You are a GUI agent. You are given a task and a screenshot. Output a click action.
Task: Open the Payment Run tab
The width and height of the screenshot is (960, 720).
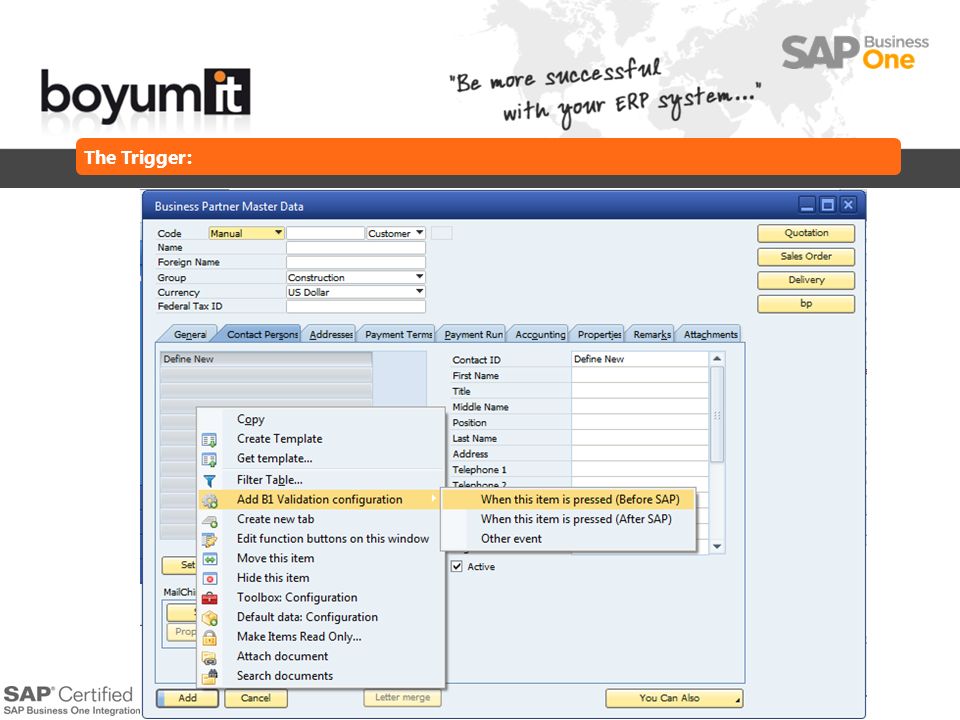473,334
